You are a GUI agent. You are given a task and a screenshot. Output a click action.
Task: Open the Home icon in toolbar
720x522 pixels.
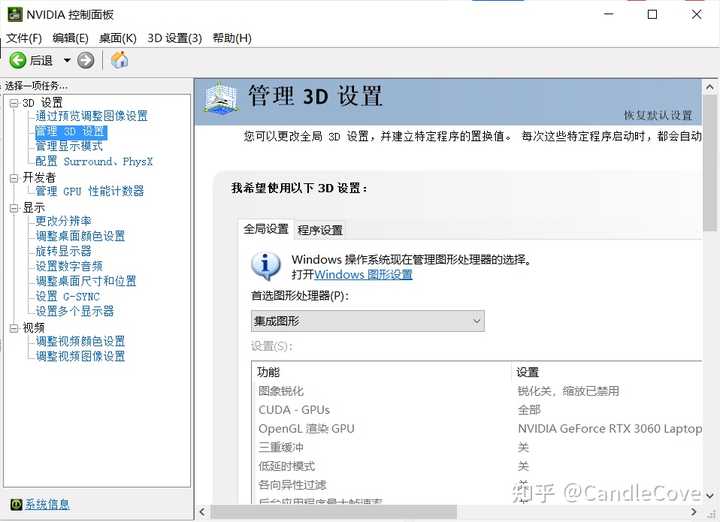[119, 60]
